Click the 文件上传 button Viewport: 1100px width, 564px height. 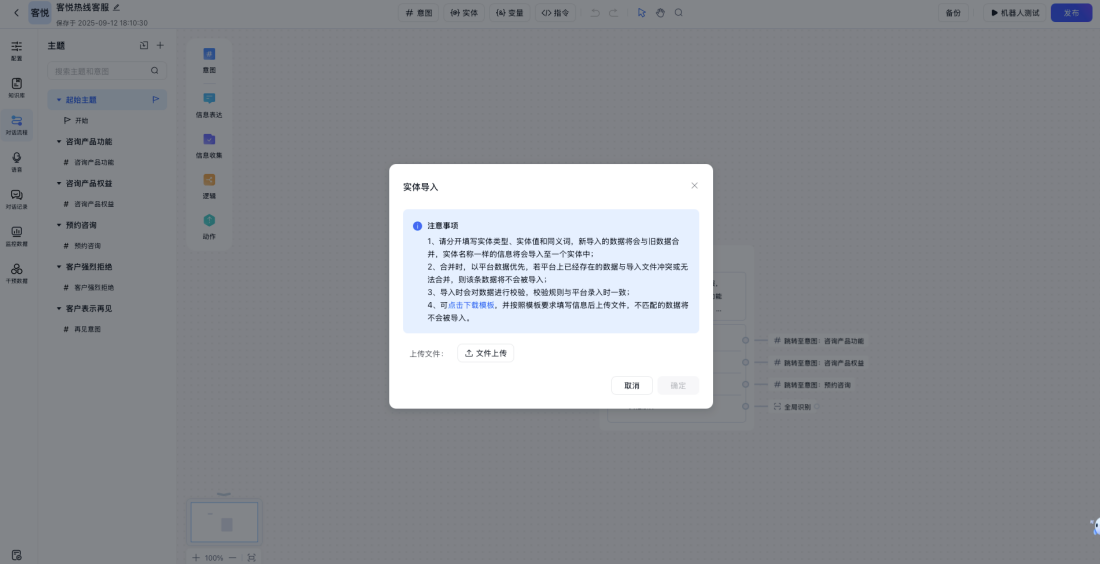click(485, 353)
